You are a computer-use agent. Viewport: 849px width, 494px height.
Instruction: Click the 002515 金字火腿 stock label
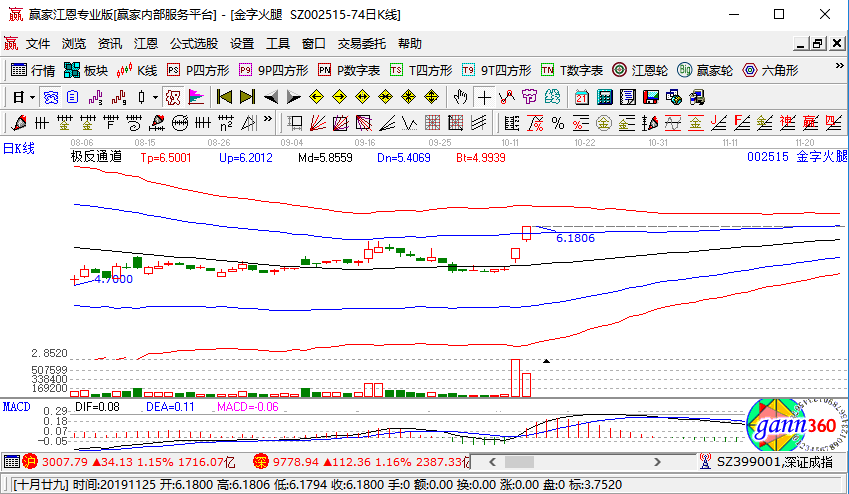pos(796,157)
